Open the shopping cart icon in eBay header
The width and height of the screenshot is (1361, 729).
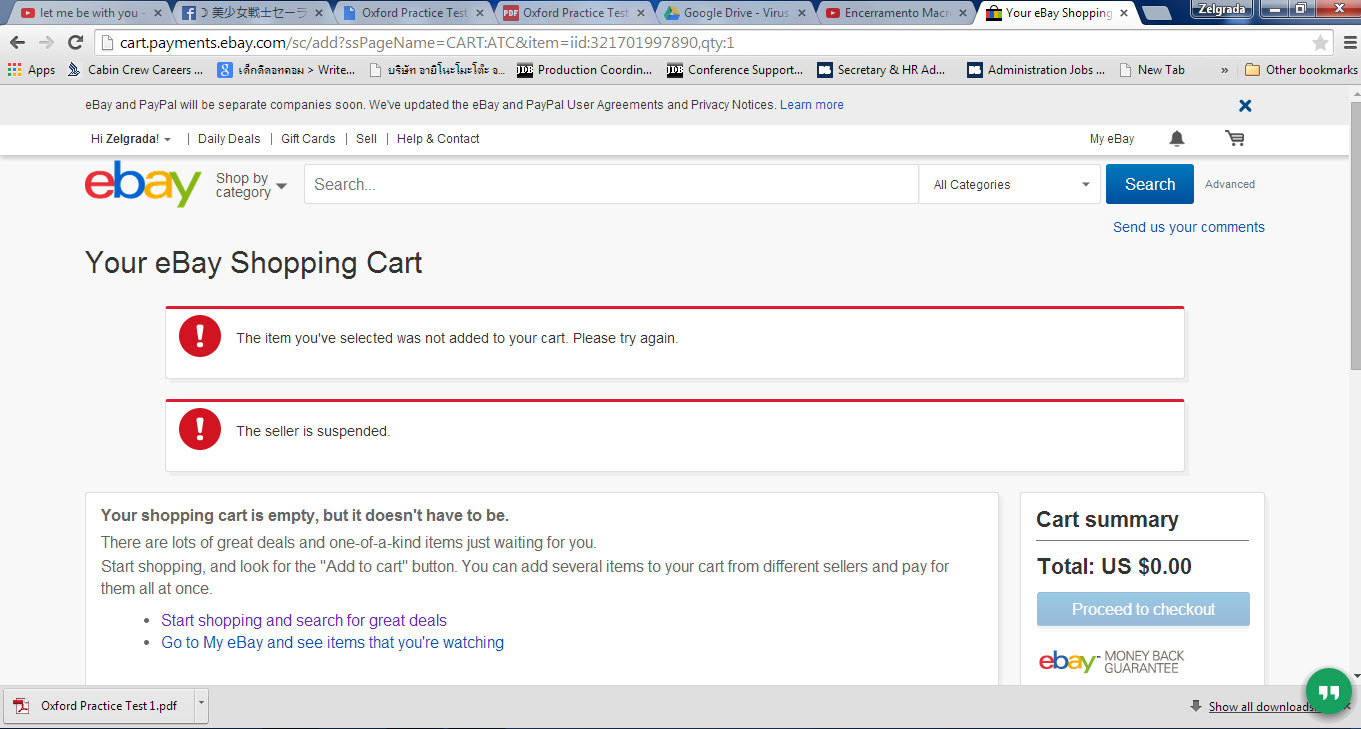1235,139
